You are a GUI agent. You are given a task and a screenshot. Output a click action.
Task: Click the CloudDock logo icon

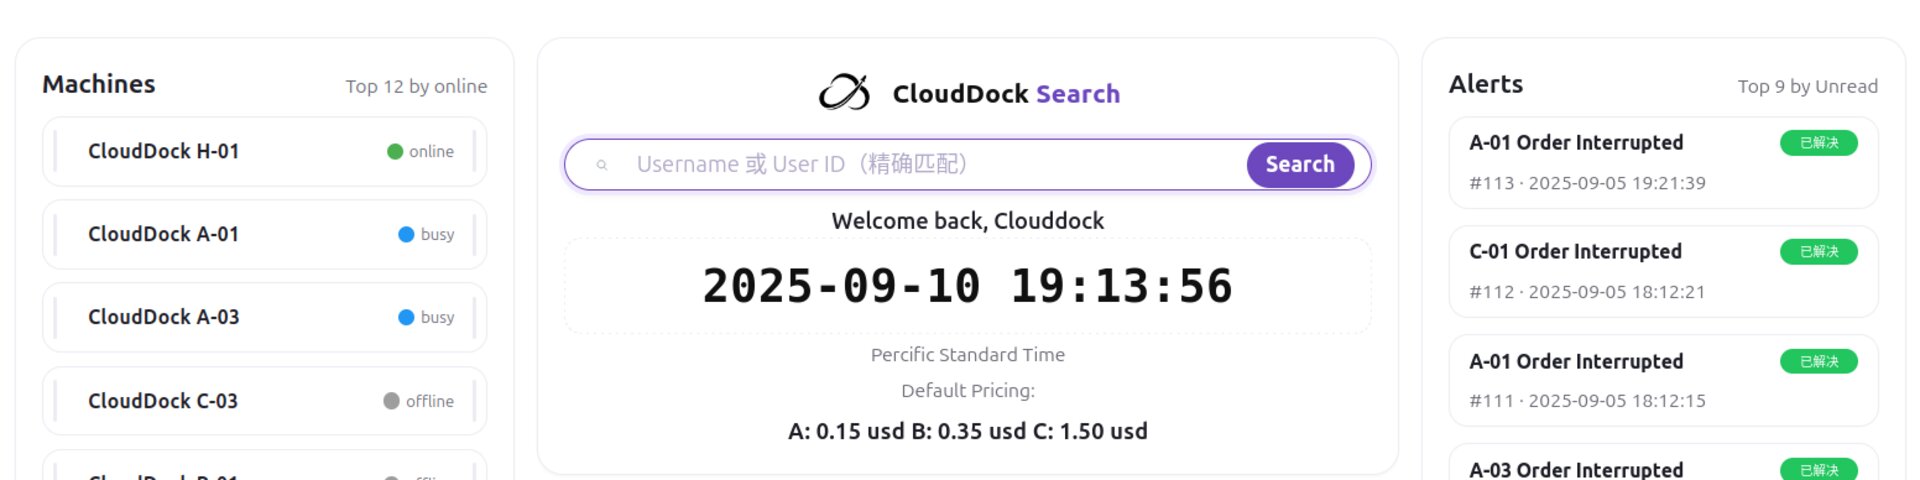(x=844, y=93)
